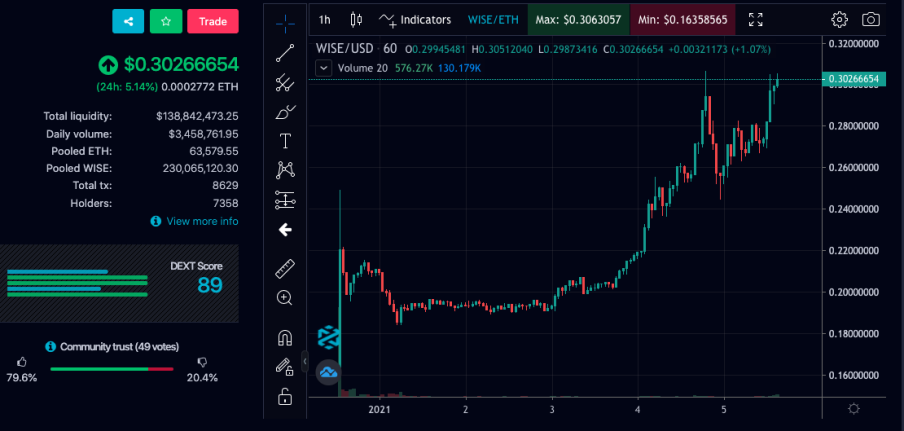
Task: Click the Min: $0.16358565 label
Action: pos(683,20)
